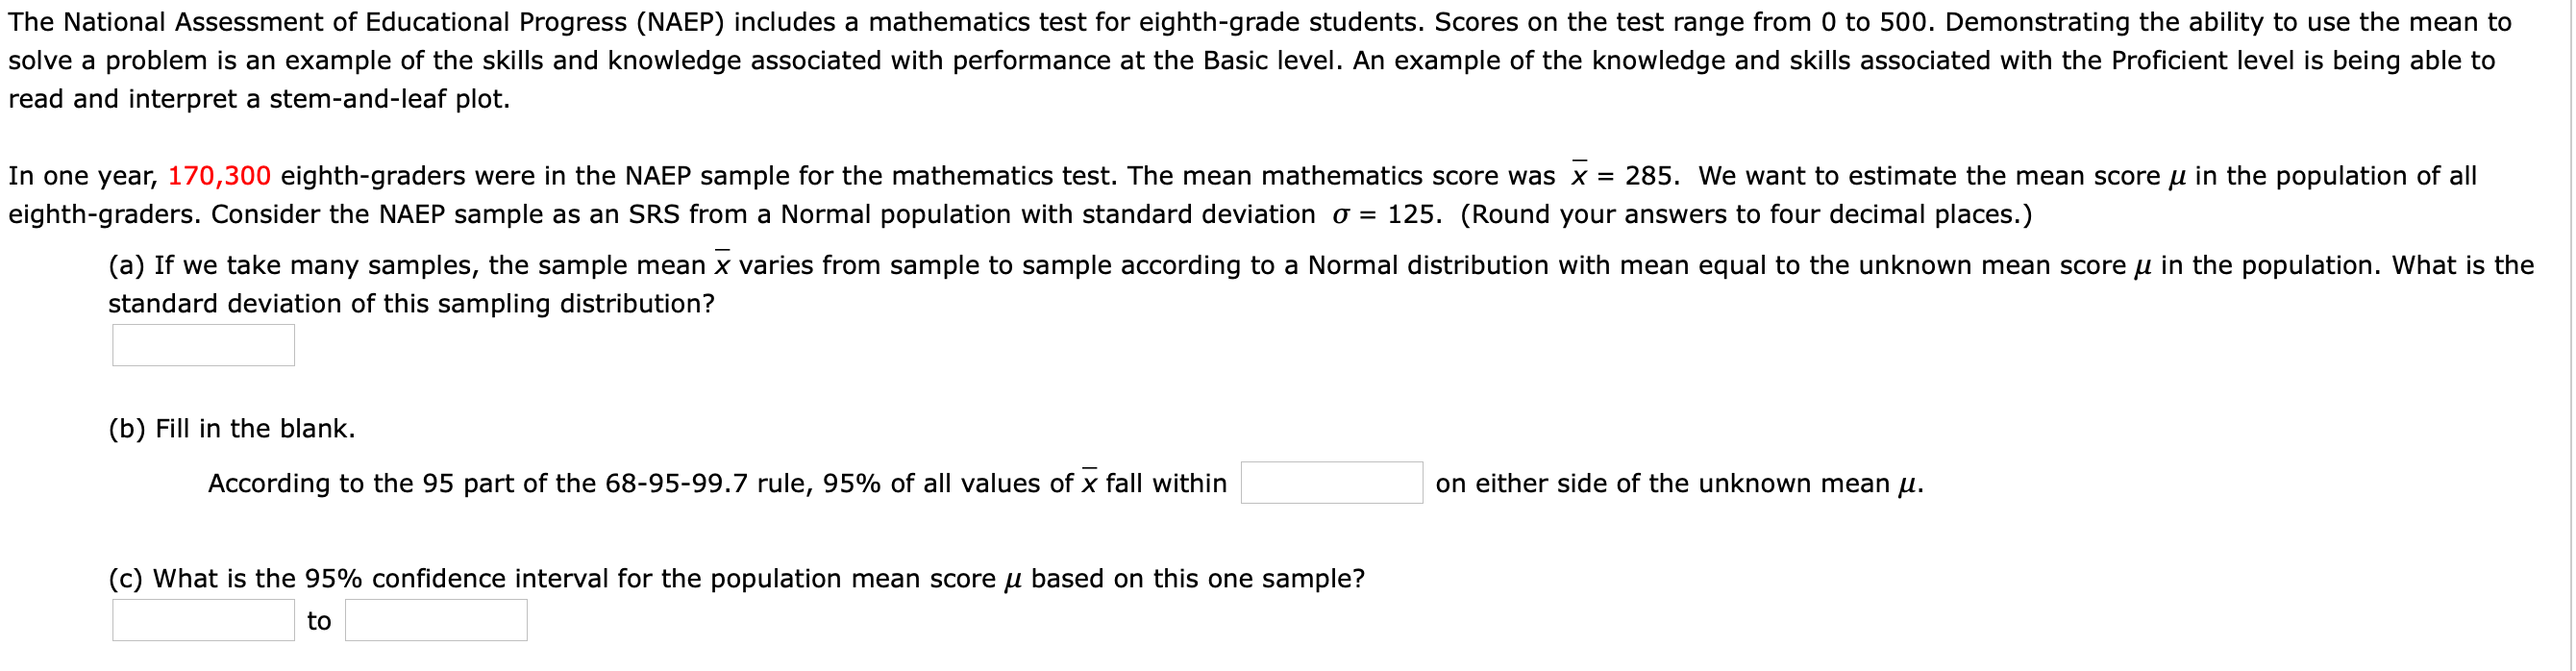This screenshot has width=2576, height=671.
Task: Click the word 'to' between part (c) boxes
Action: point(318,620)
